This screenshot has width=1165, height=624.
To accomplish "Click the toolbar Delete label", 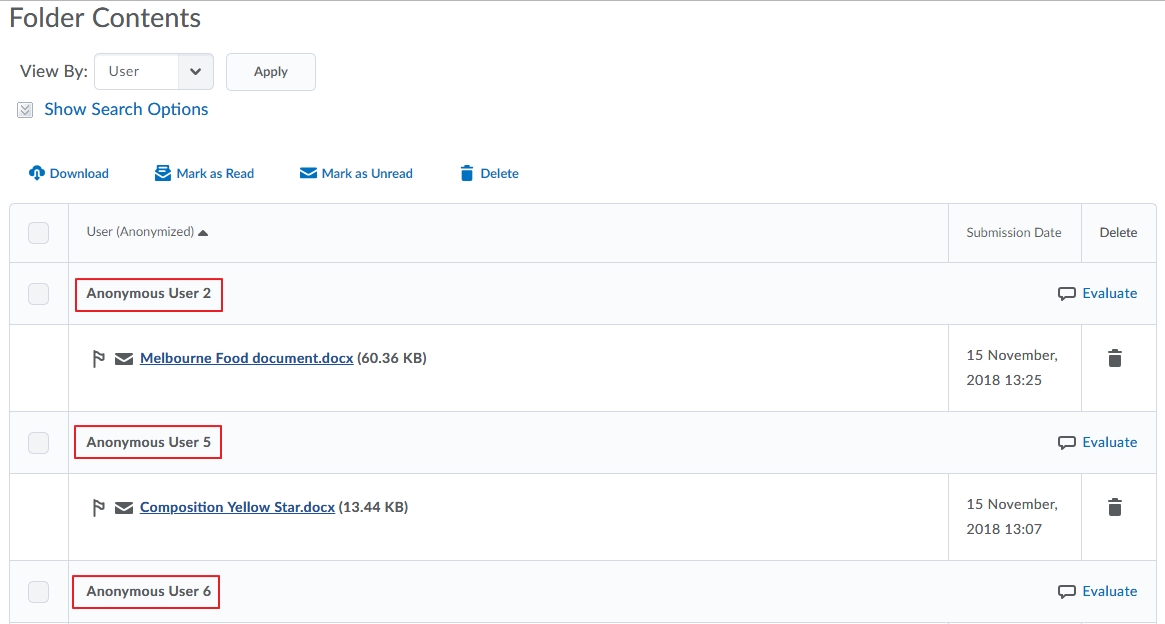I will click(499, 173).
